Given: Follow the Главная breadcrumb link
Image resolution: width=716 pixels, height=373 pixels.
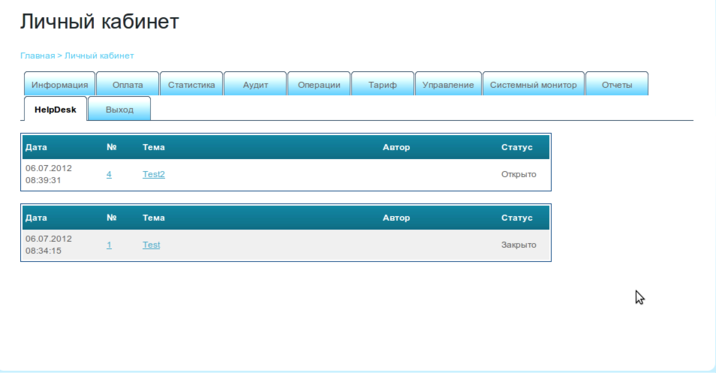Looking at the screenshot, I should pos(37,56).
